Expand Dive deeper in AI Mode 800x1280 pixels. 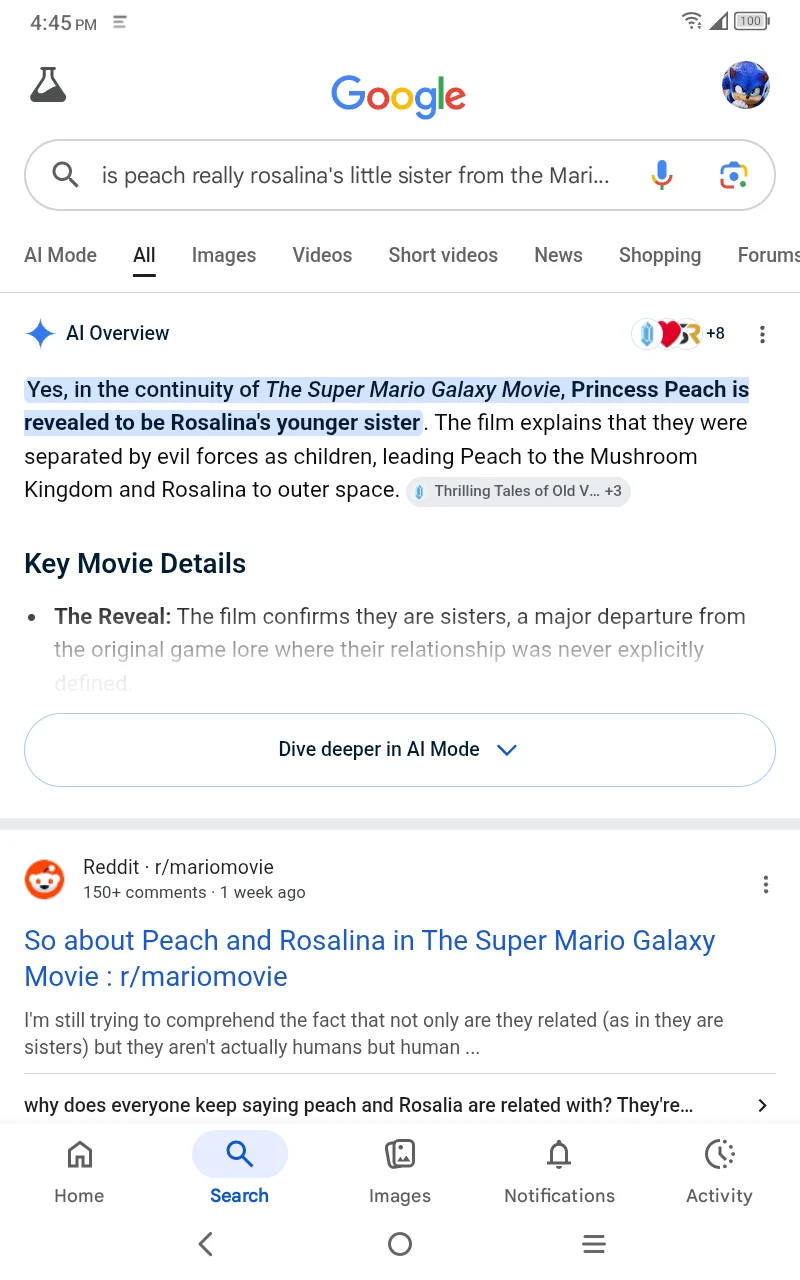click(x=400, y=750)
